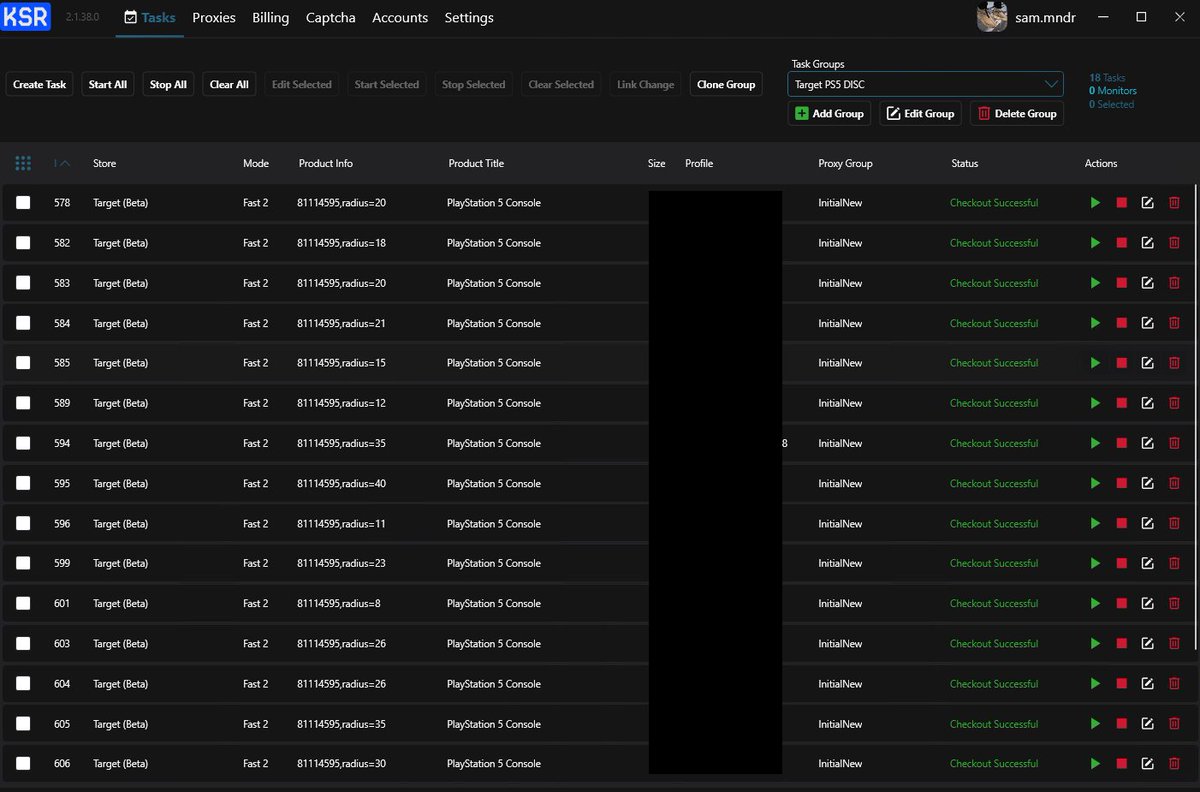Delete task 584 with trash icon
1200x792 pixels.
1174,323
